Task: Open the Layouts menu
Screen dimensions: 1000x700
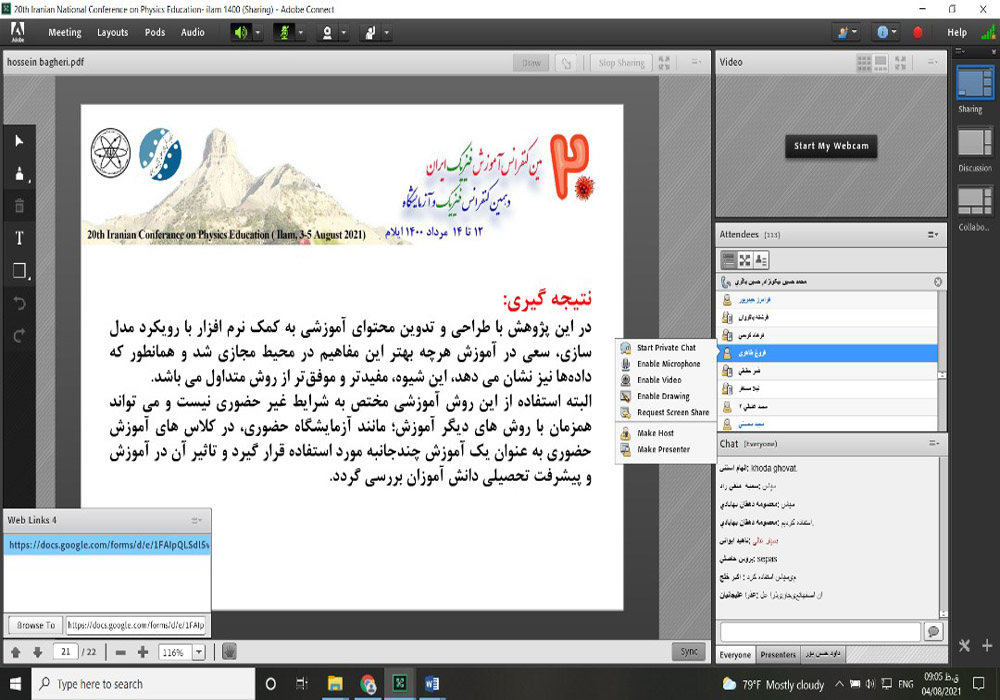Action: pyautogui.click(x=112, y=32)
